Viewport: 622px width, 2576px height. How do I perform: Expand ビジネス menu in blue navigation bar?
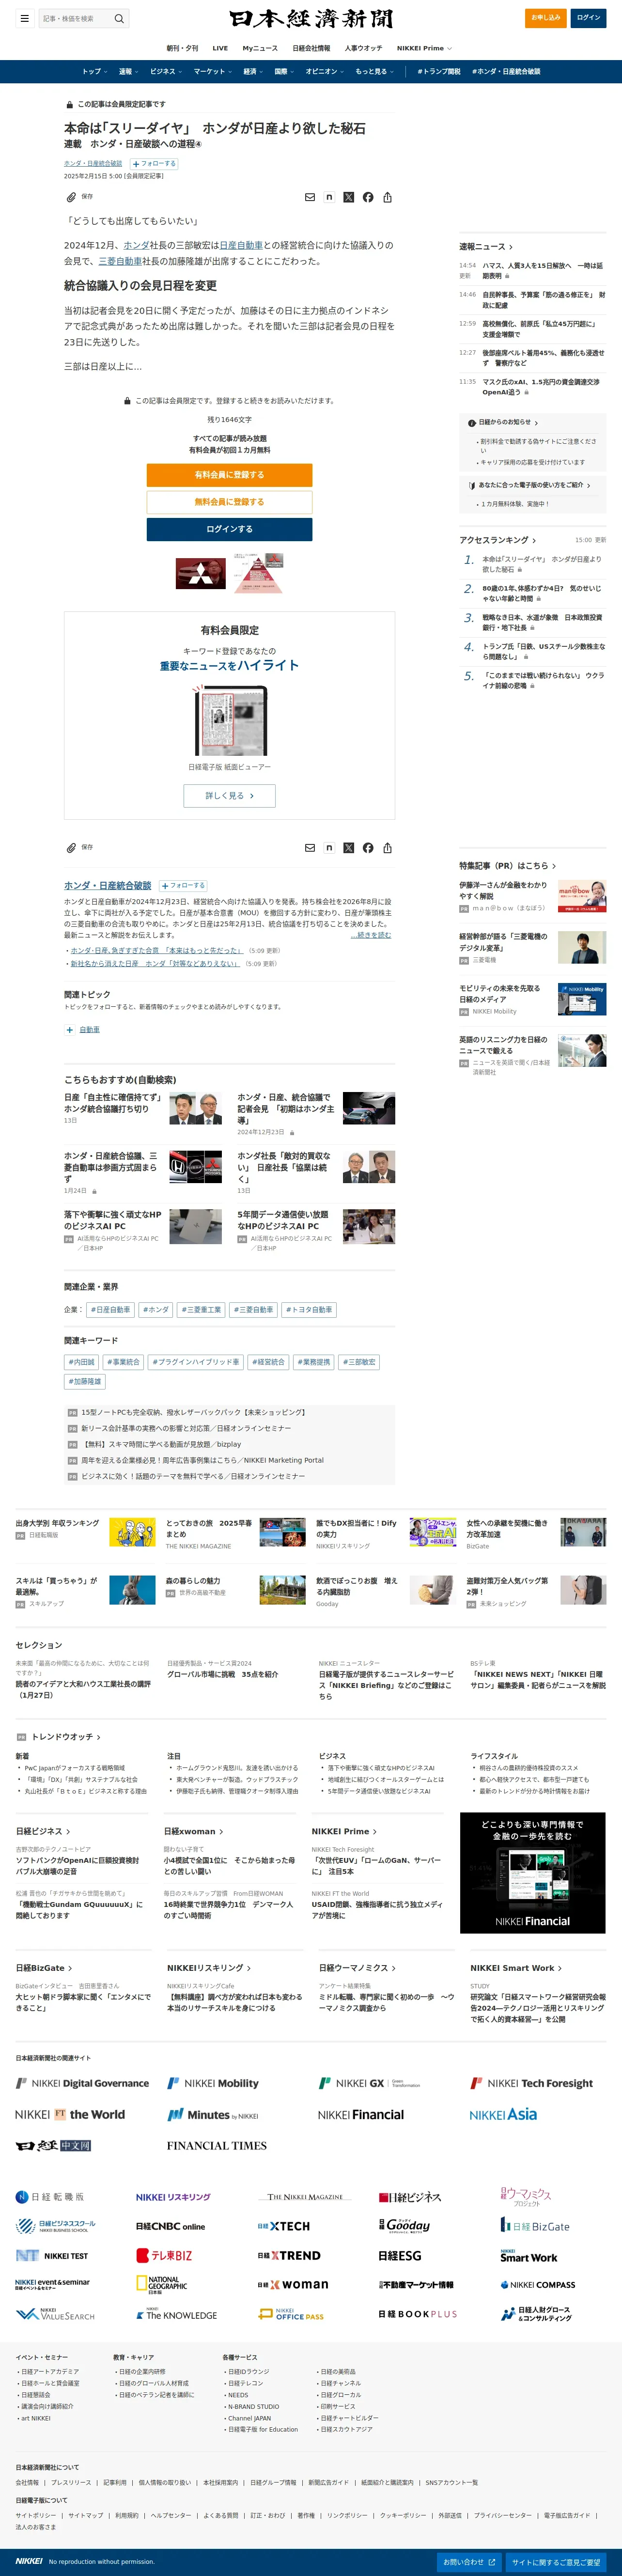[166, 71]
